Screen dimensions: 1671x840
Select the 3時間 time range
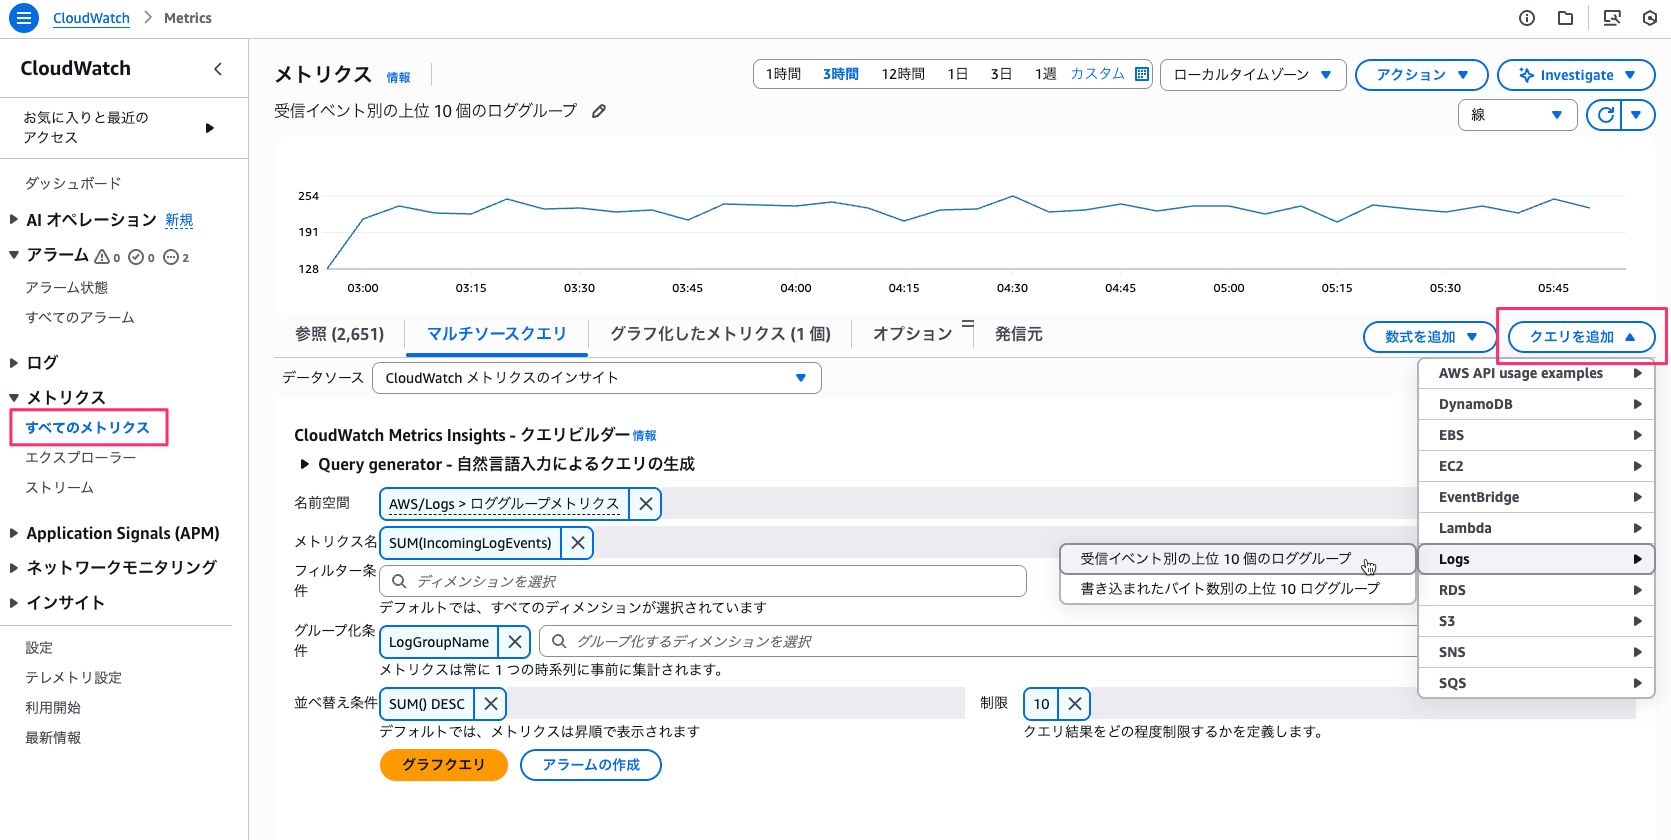(841, 74)
